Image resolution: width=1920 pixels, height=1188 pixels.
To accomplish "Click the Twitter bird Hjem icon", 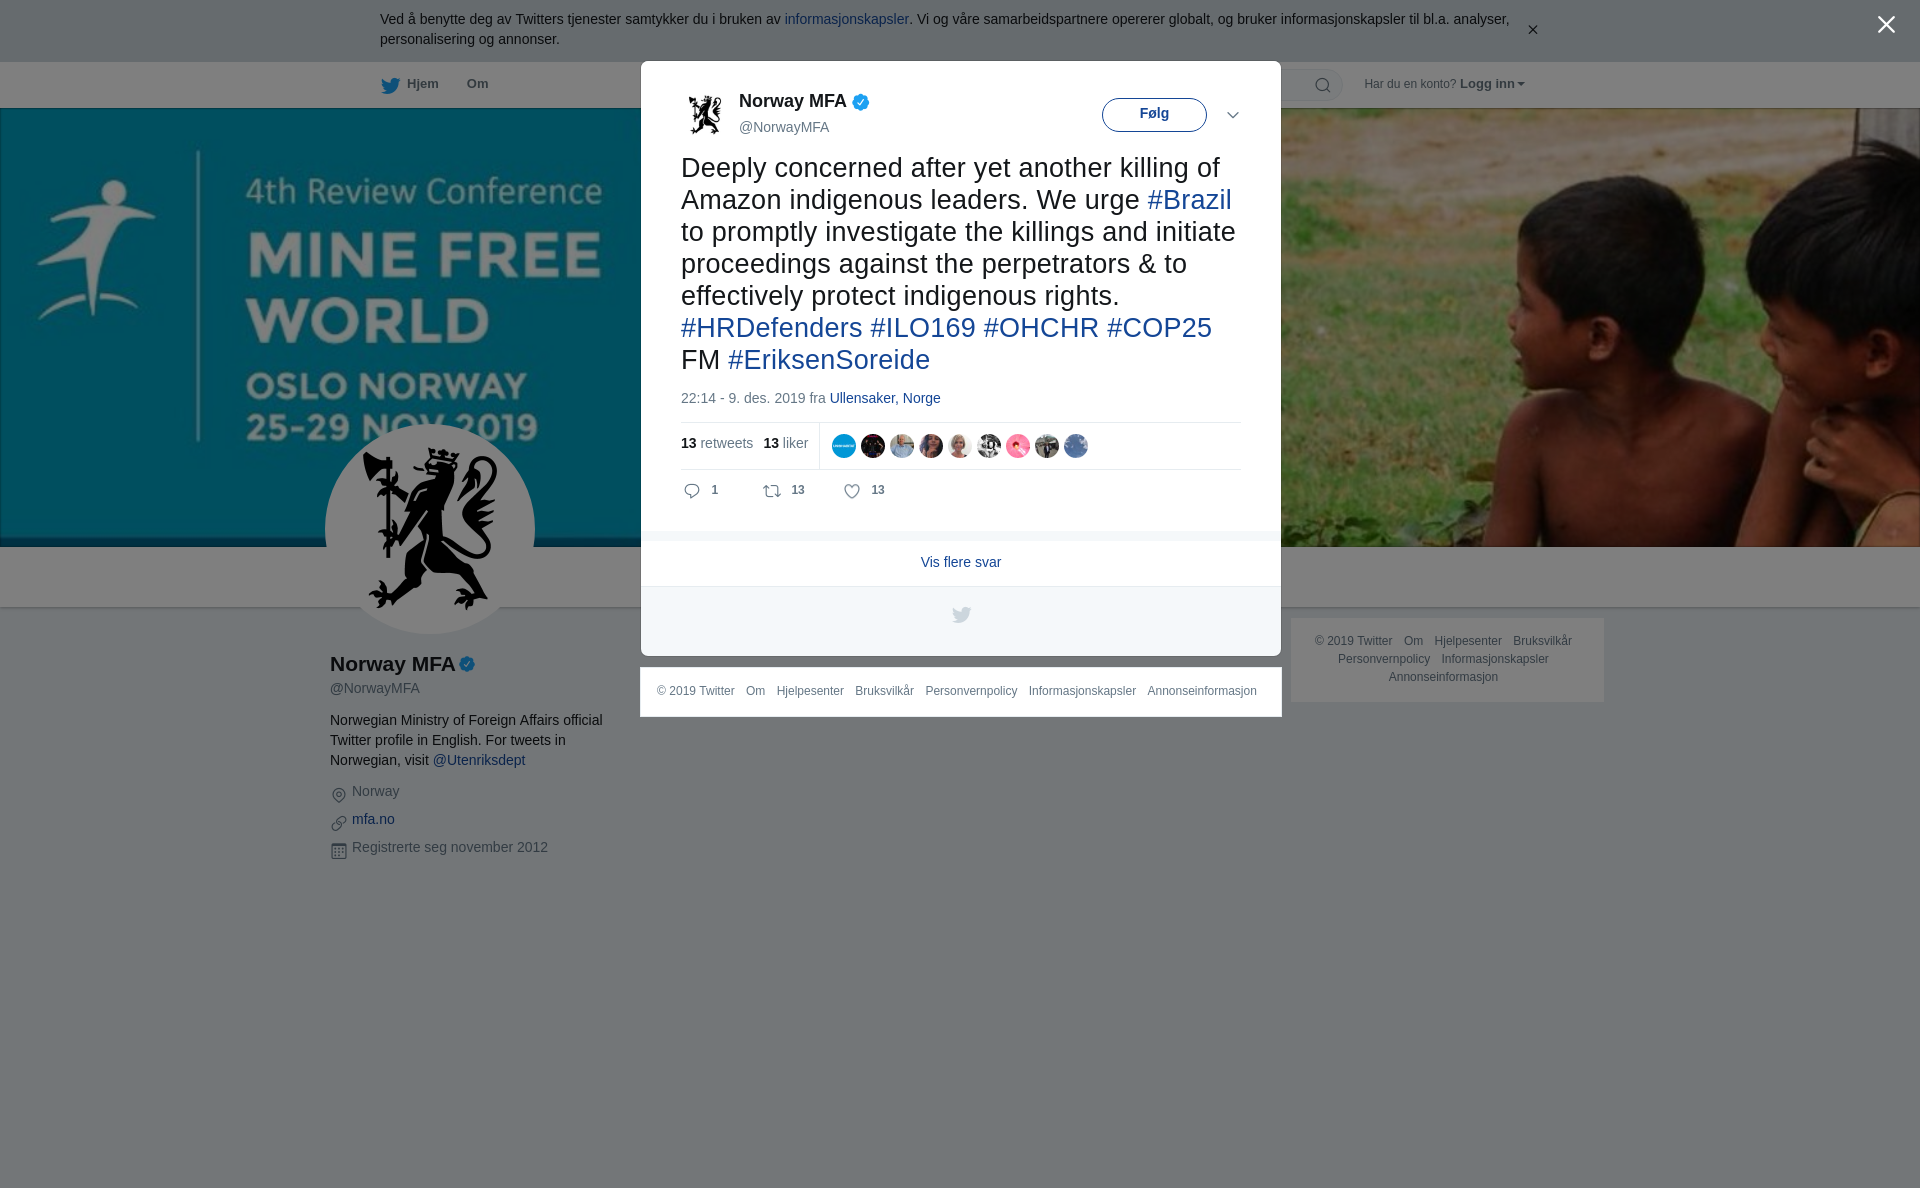I will [390, 85].
